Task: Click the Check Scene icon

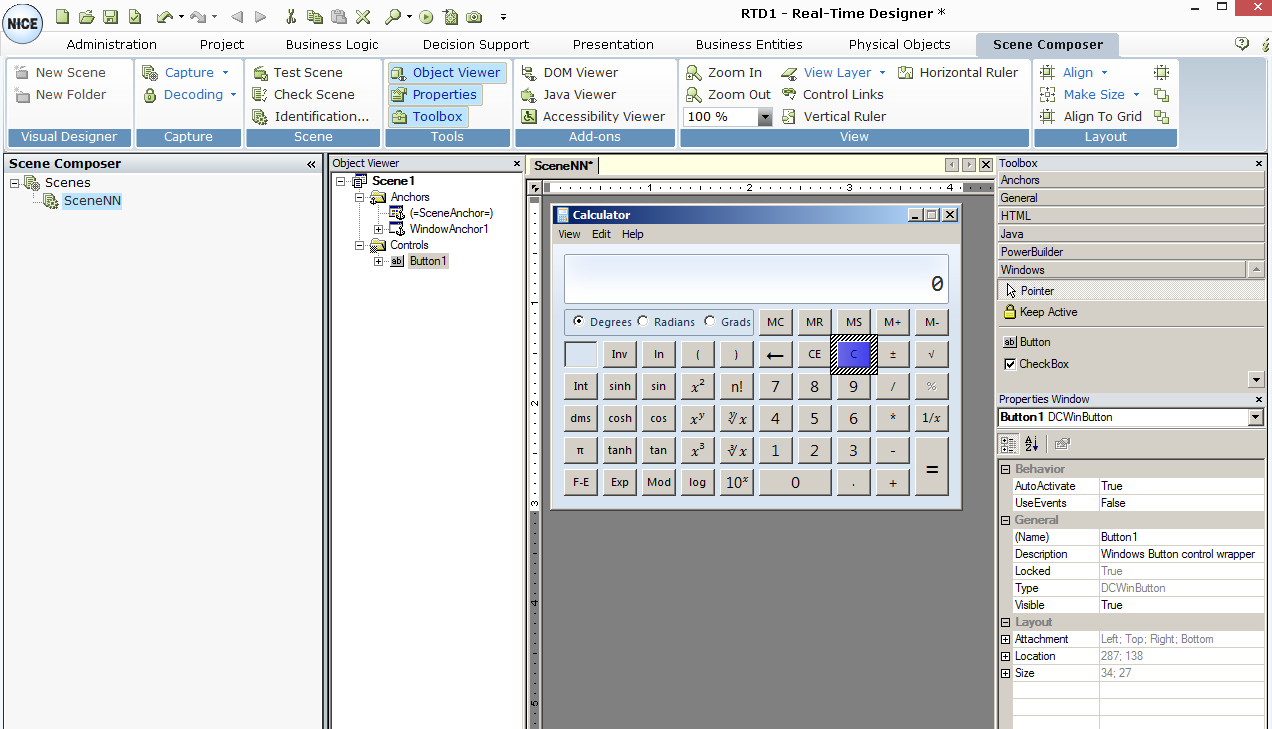Action: 261,95
